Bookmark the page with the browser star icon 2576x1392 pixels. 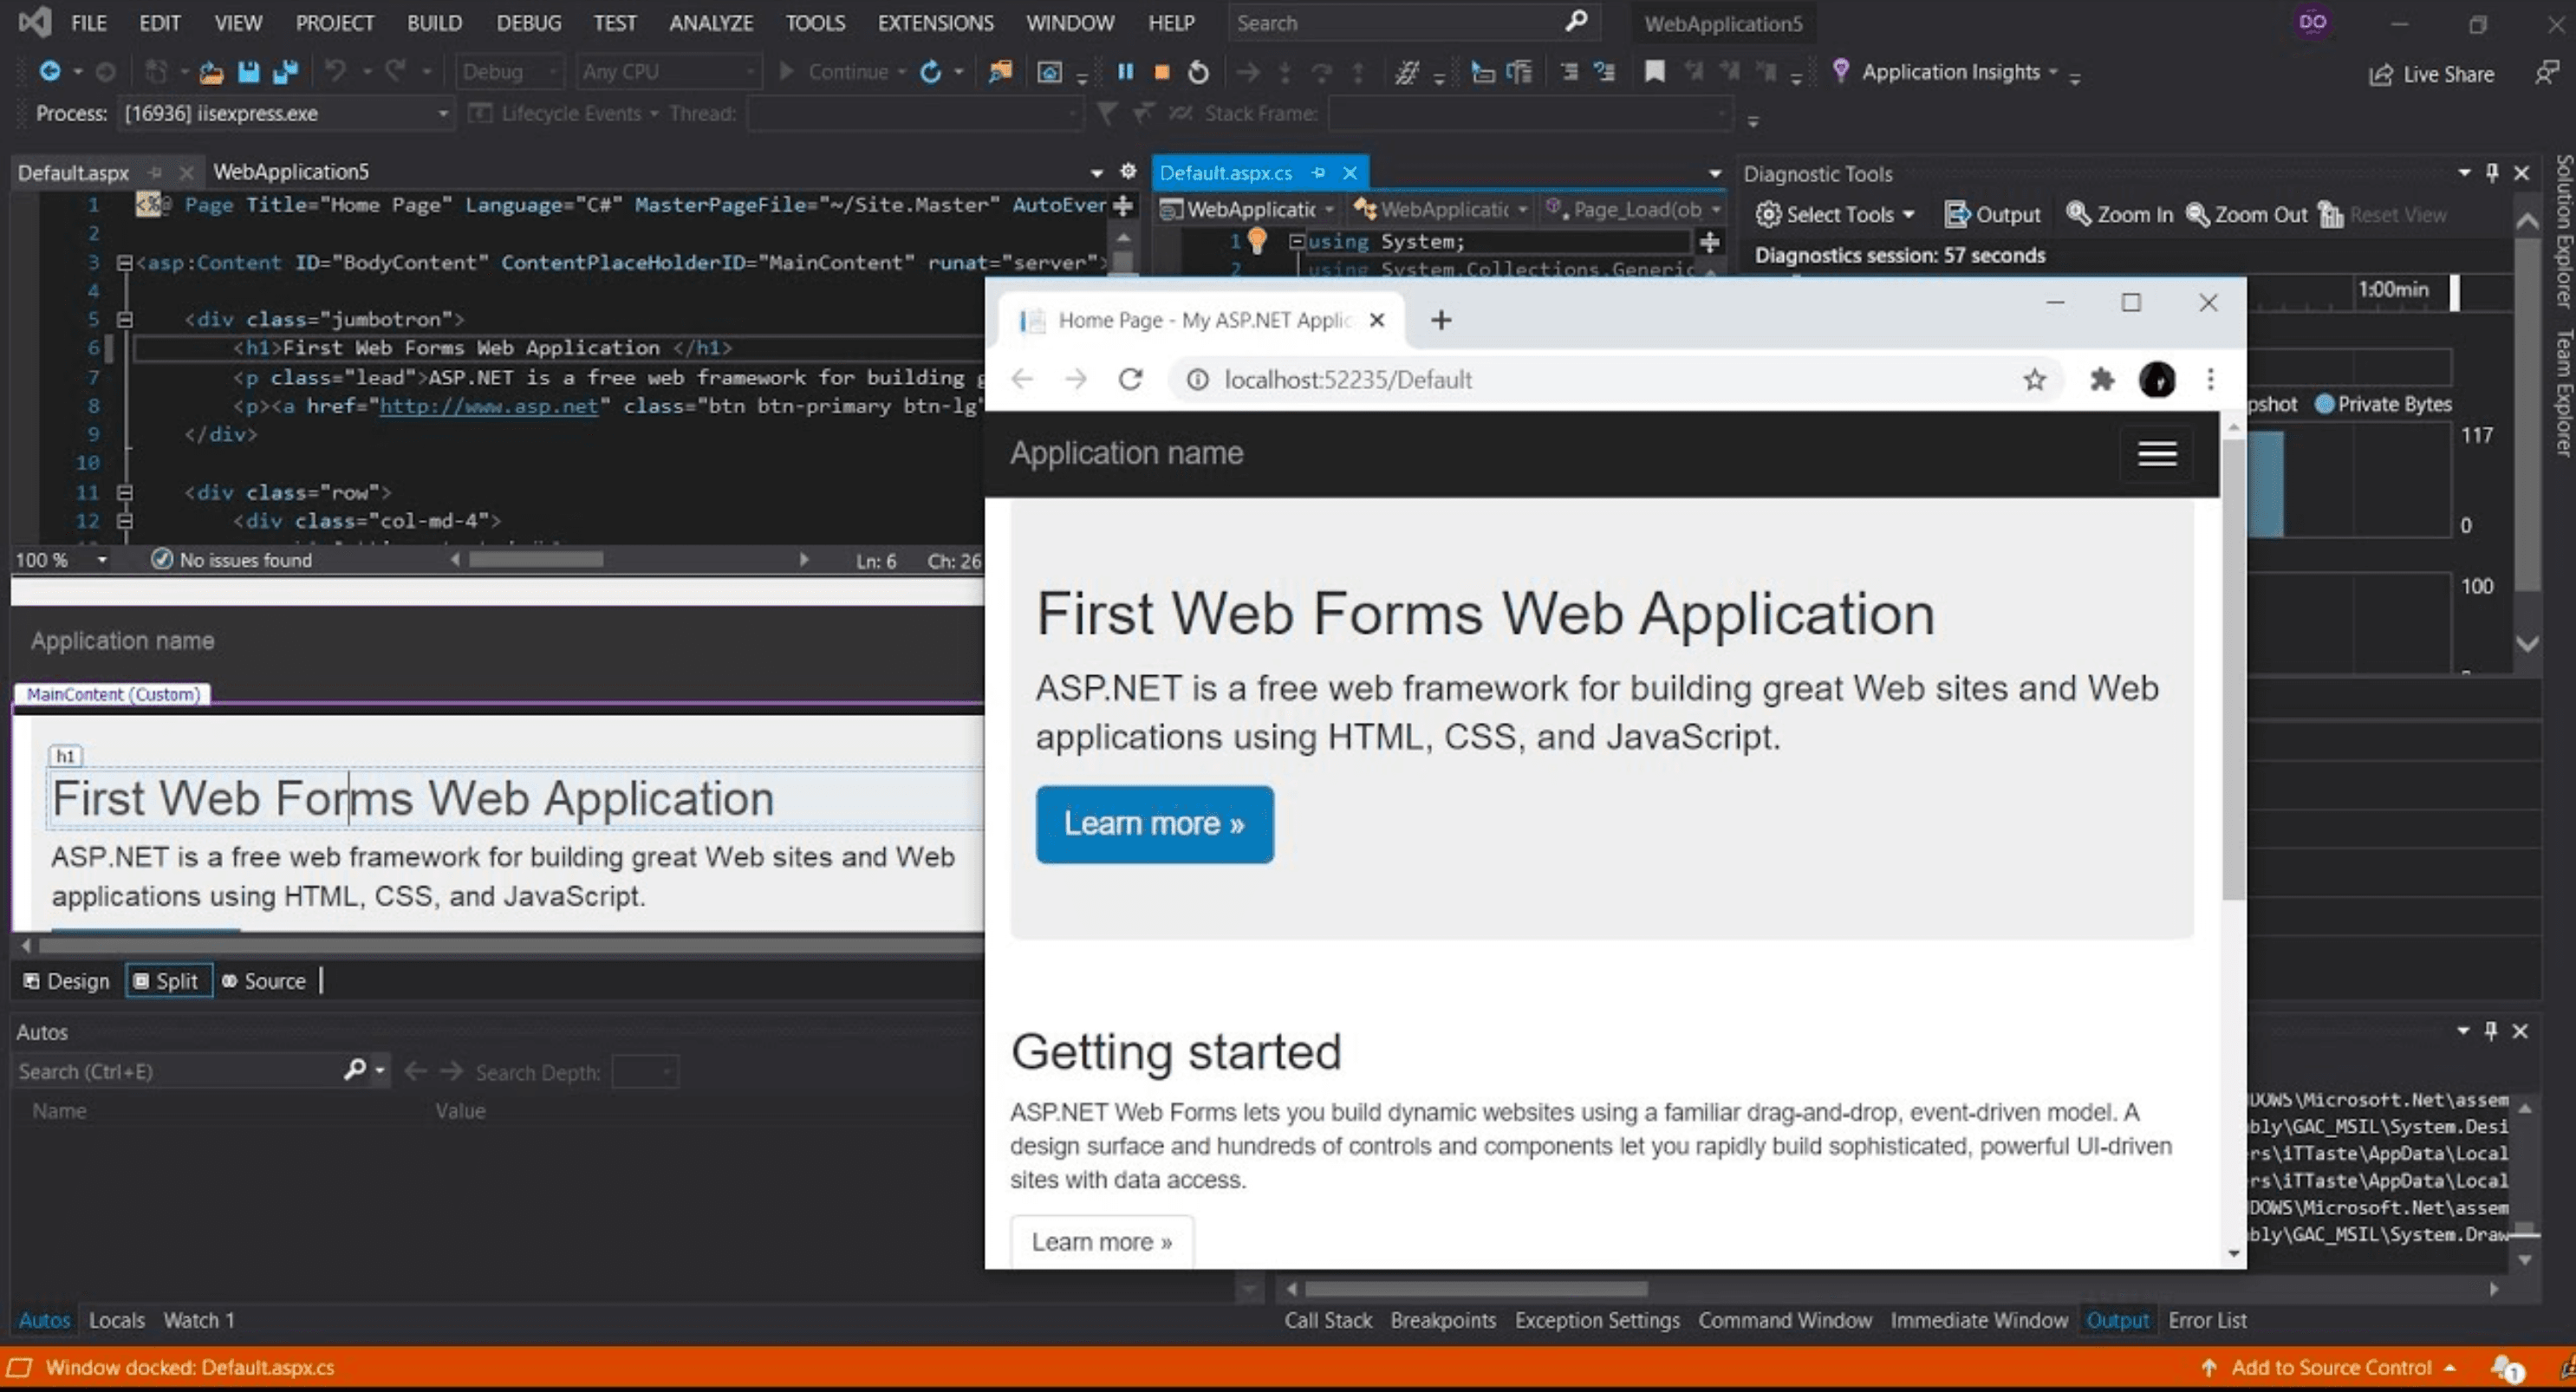(x=2034, y=380)
